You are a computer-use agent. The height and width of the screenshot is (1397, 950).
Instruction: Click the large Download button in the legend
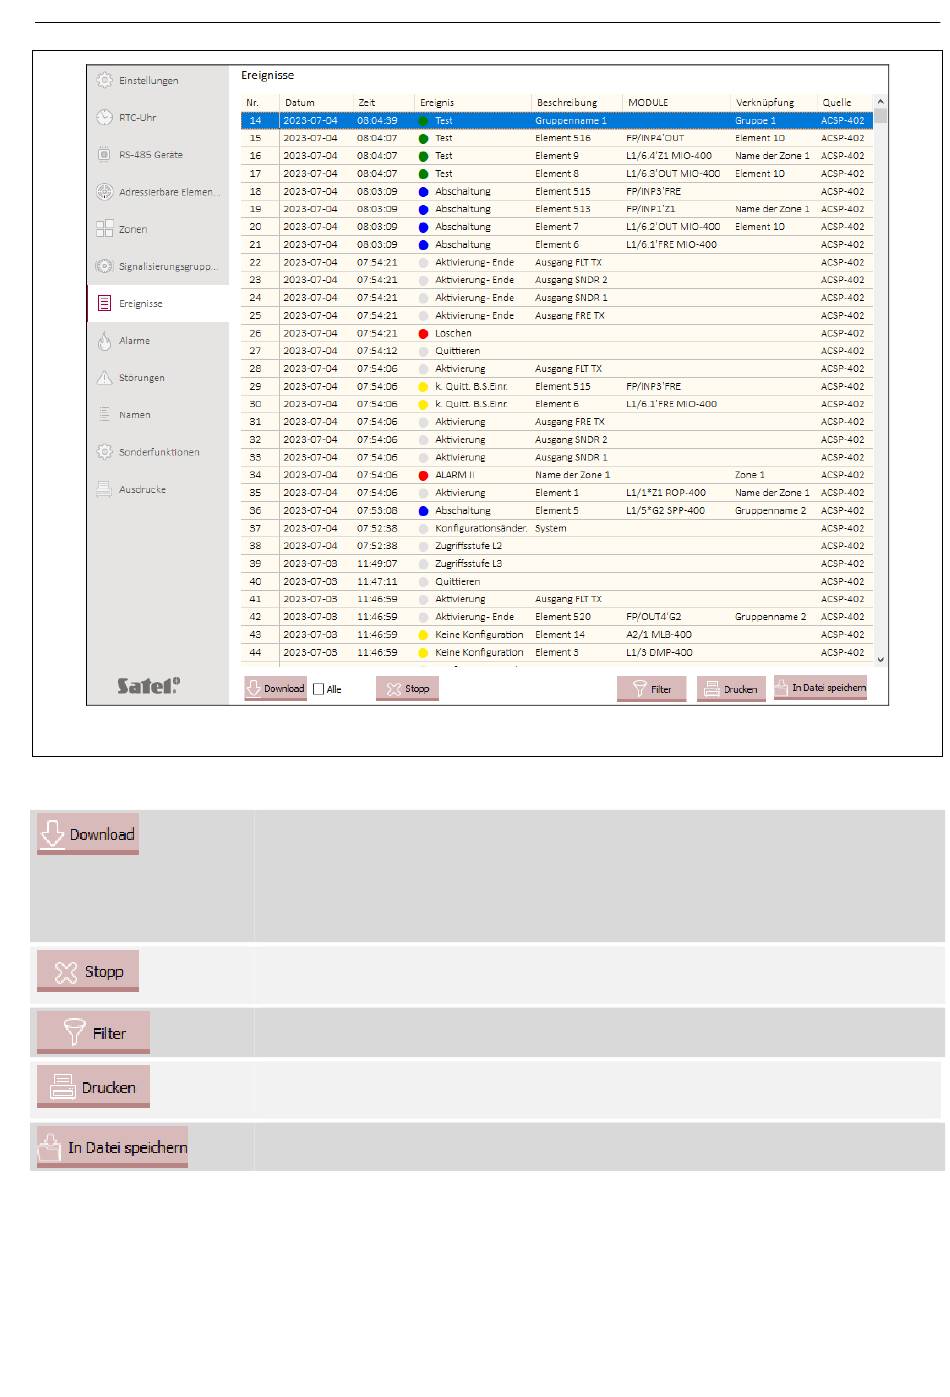click(88, 834)
